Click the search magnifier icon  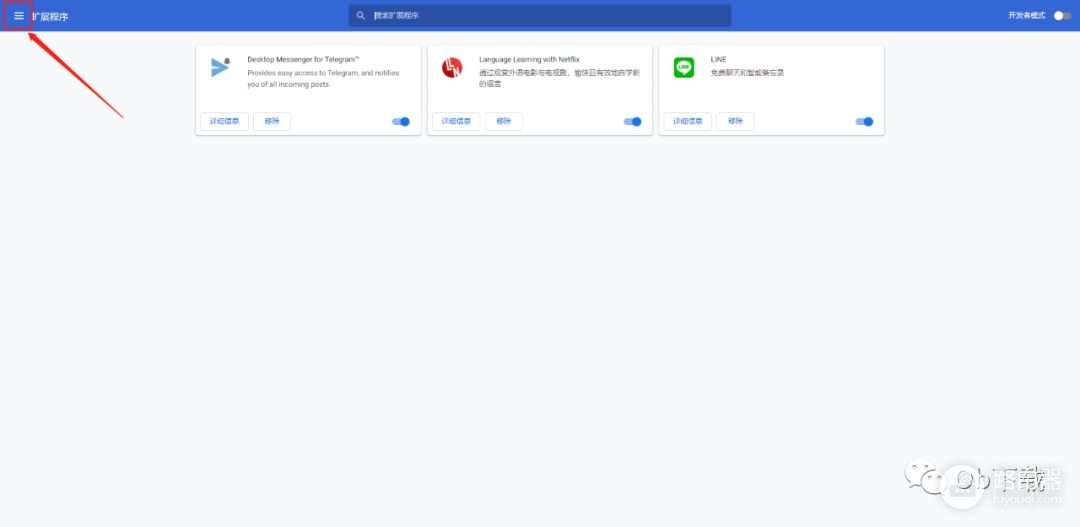(360, 16)
